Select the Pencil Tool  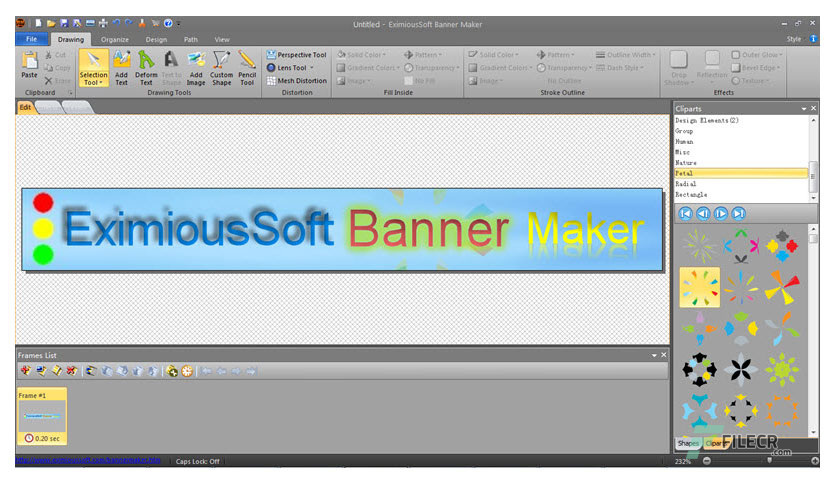tap(247, 68)
